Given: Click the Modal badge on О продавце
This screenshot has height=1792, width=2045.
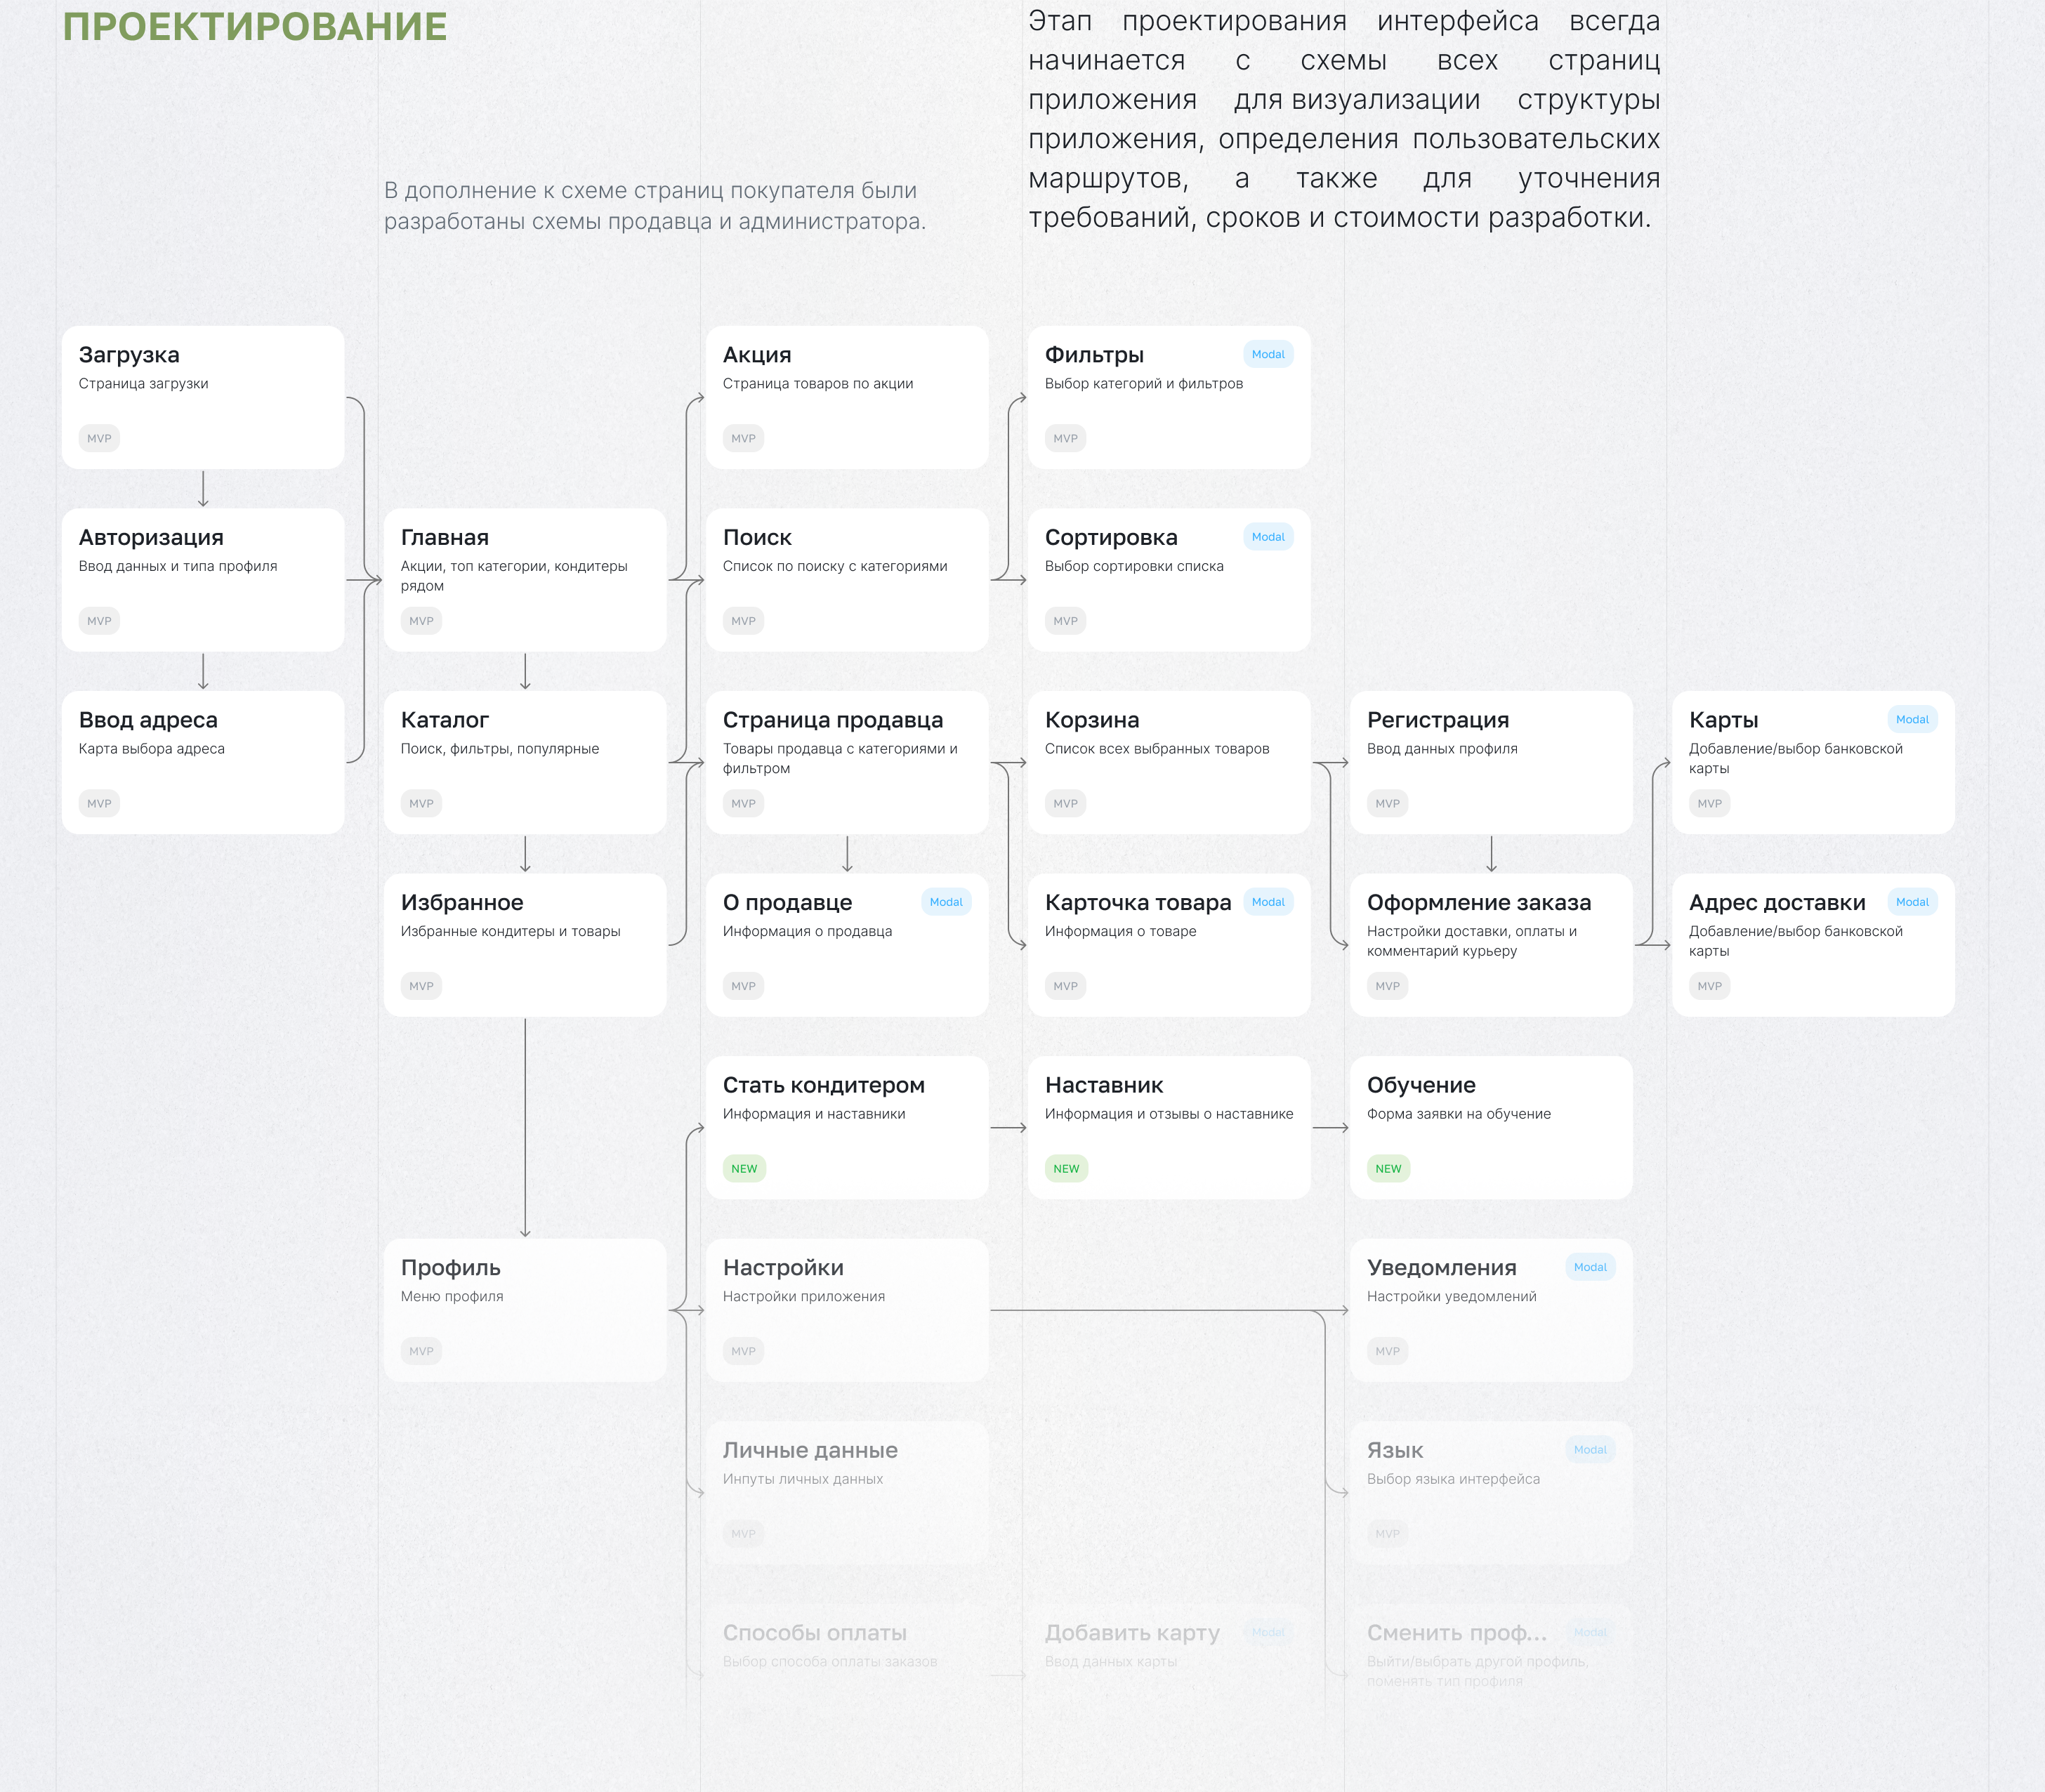Looking at the screenshot, I should pos(945,902).
